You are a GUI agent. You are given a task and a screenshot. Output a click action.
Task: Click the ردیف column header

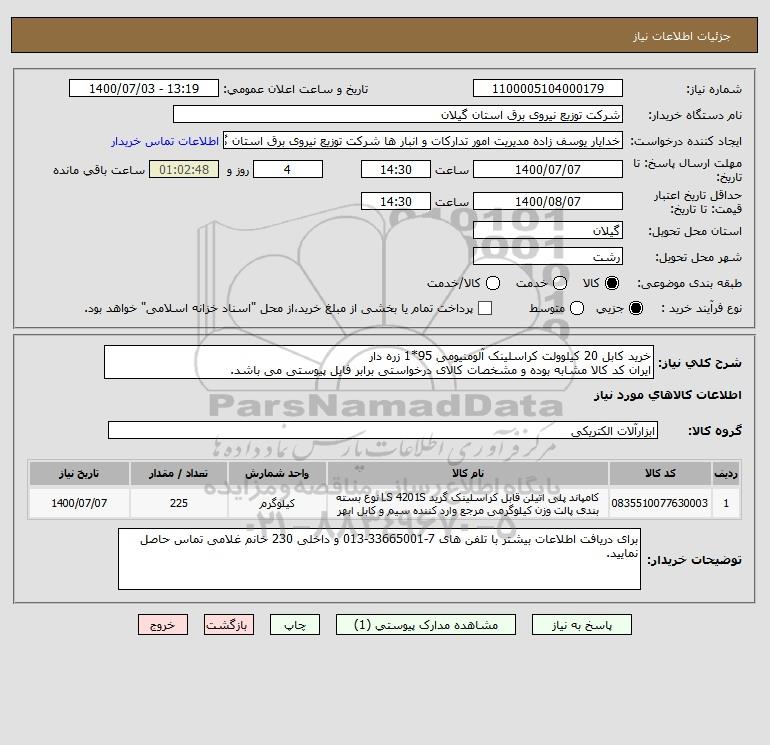click(x=726, y=473)
